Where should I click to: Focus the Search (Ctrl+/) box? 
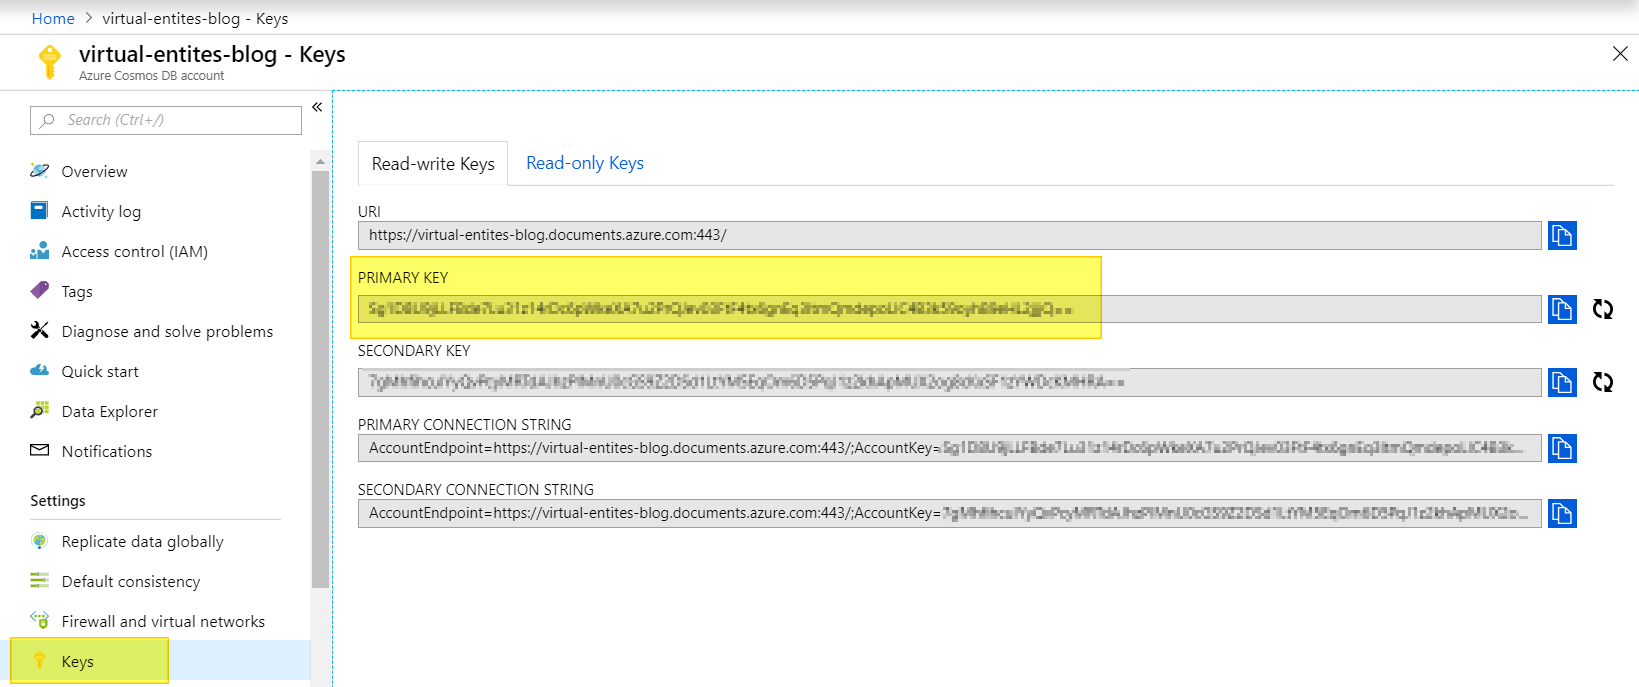pos(166,120)
